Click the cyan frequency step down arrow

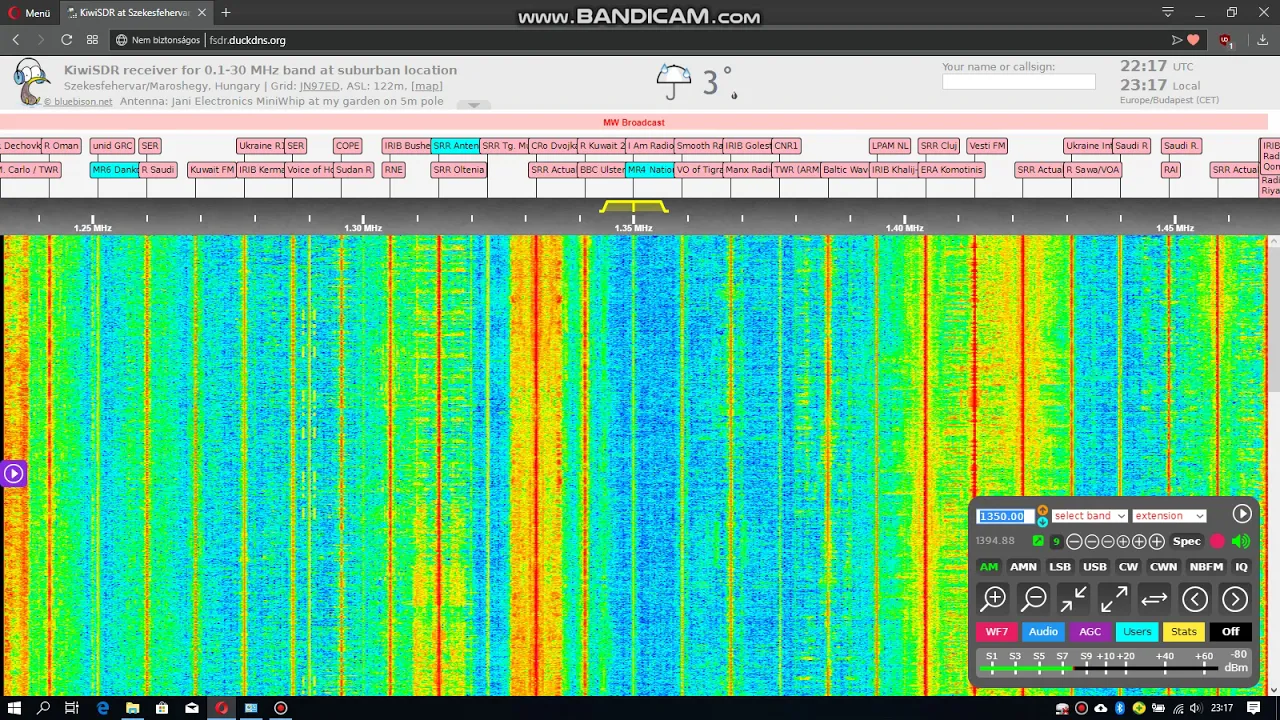pos(1043,521)
